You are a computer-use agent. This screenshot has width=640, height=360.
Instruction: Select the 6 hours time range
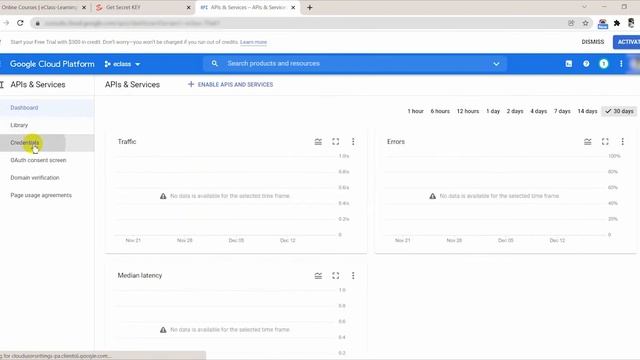[x=440, y=111]
